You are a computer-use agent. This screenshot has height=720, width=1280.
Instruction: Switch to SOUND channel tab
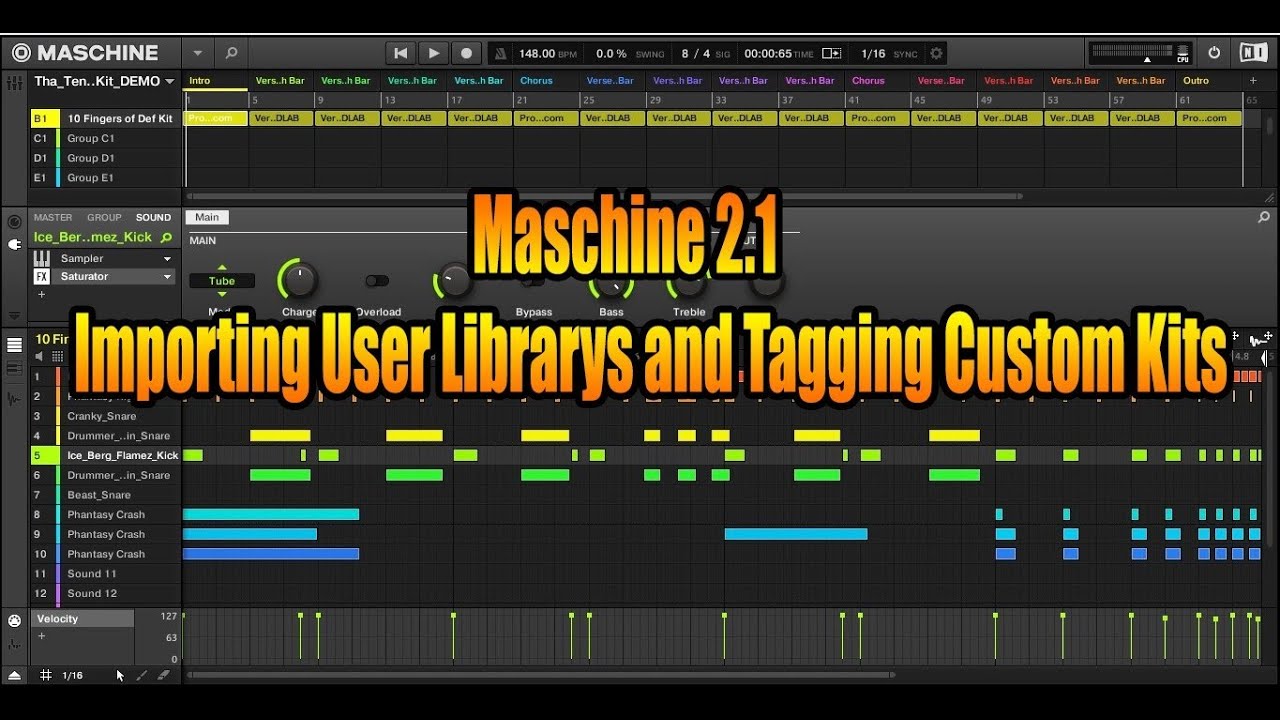[x=153, y=217]
